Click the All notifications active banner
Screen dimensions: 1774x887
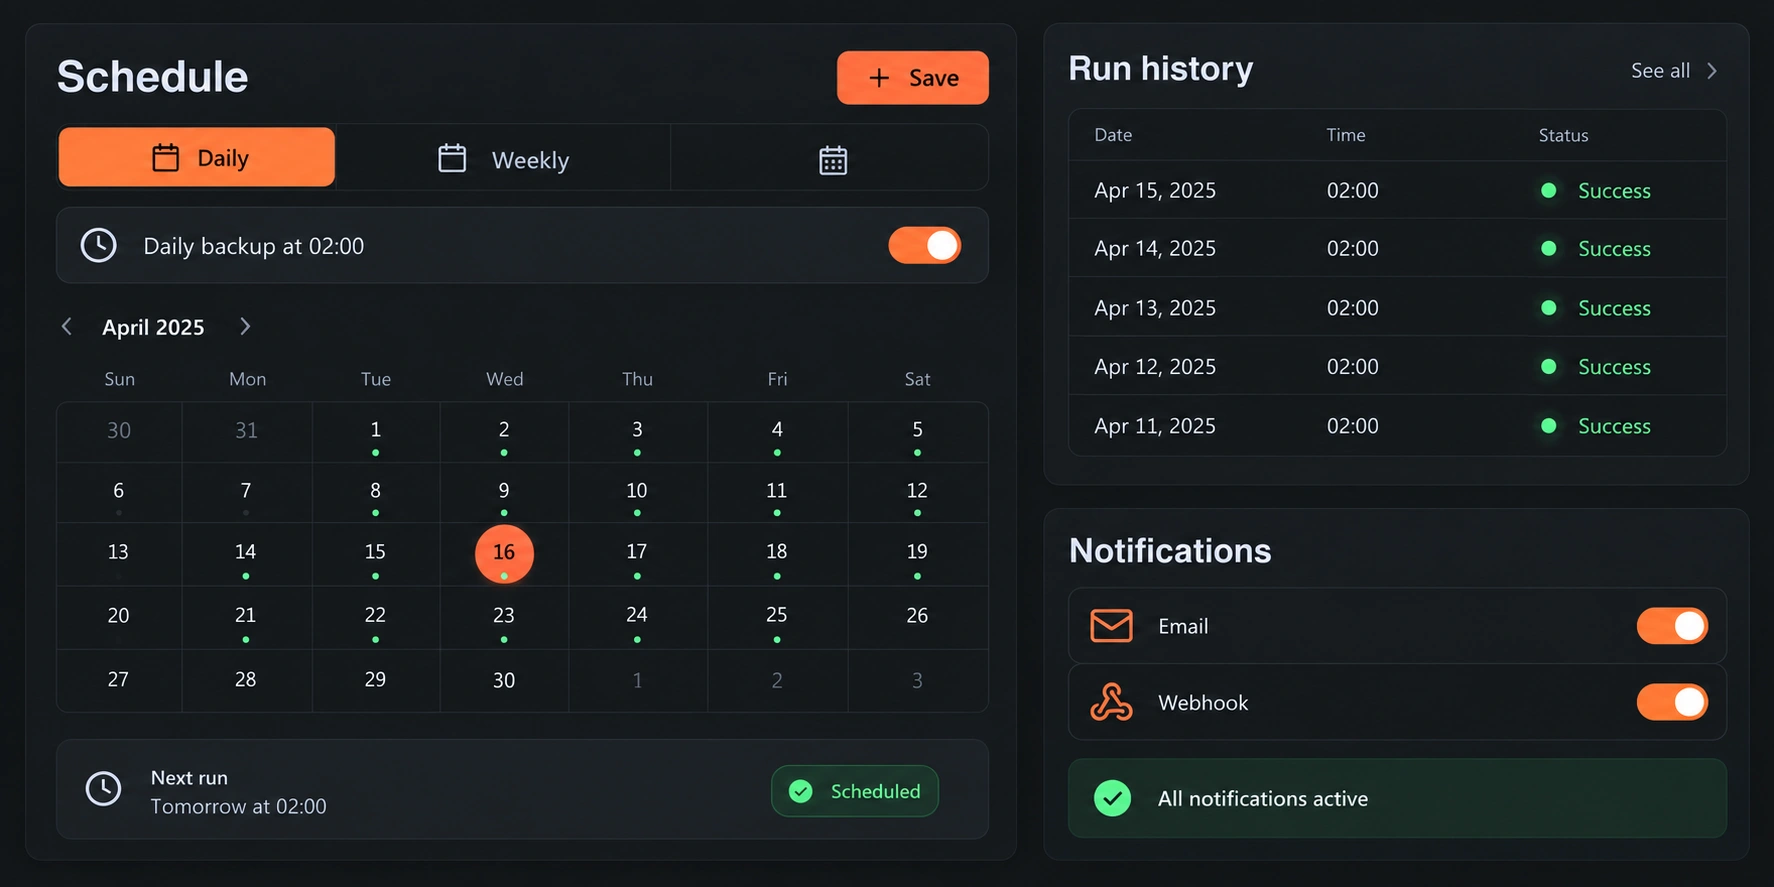(x=1397, y=798)
